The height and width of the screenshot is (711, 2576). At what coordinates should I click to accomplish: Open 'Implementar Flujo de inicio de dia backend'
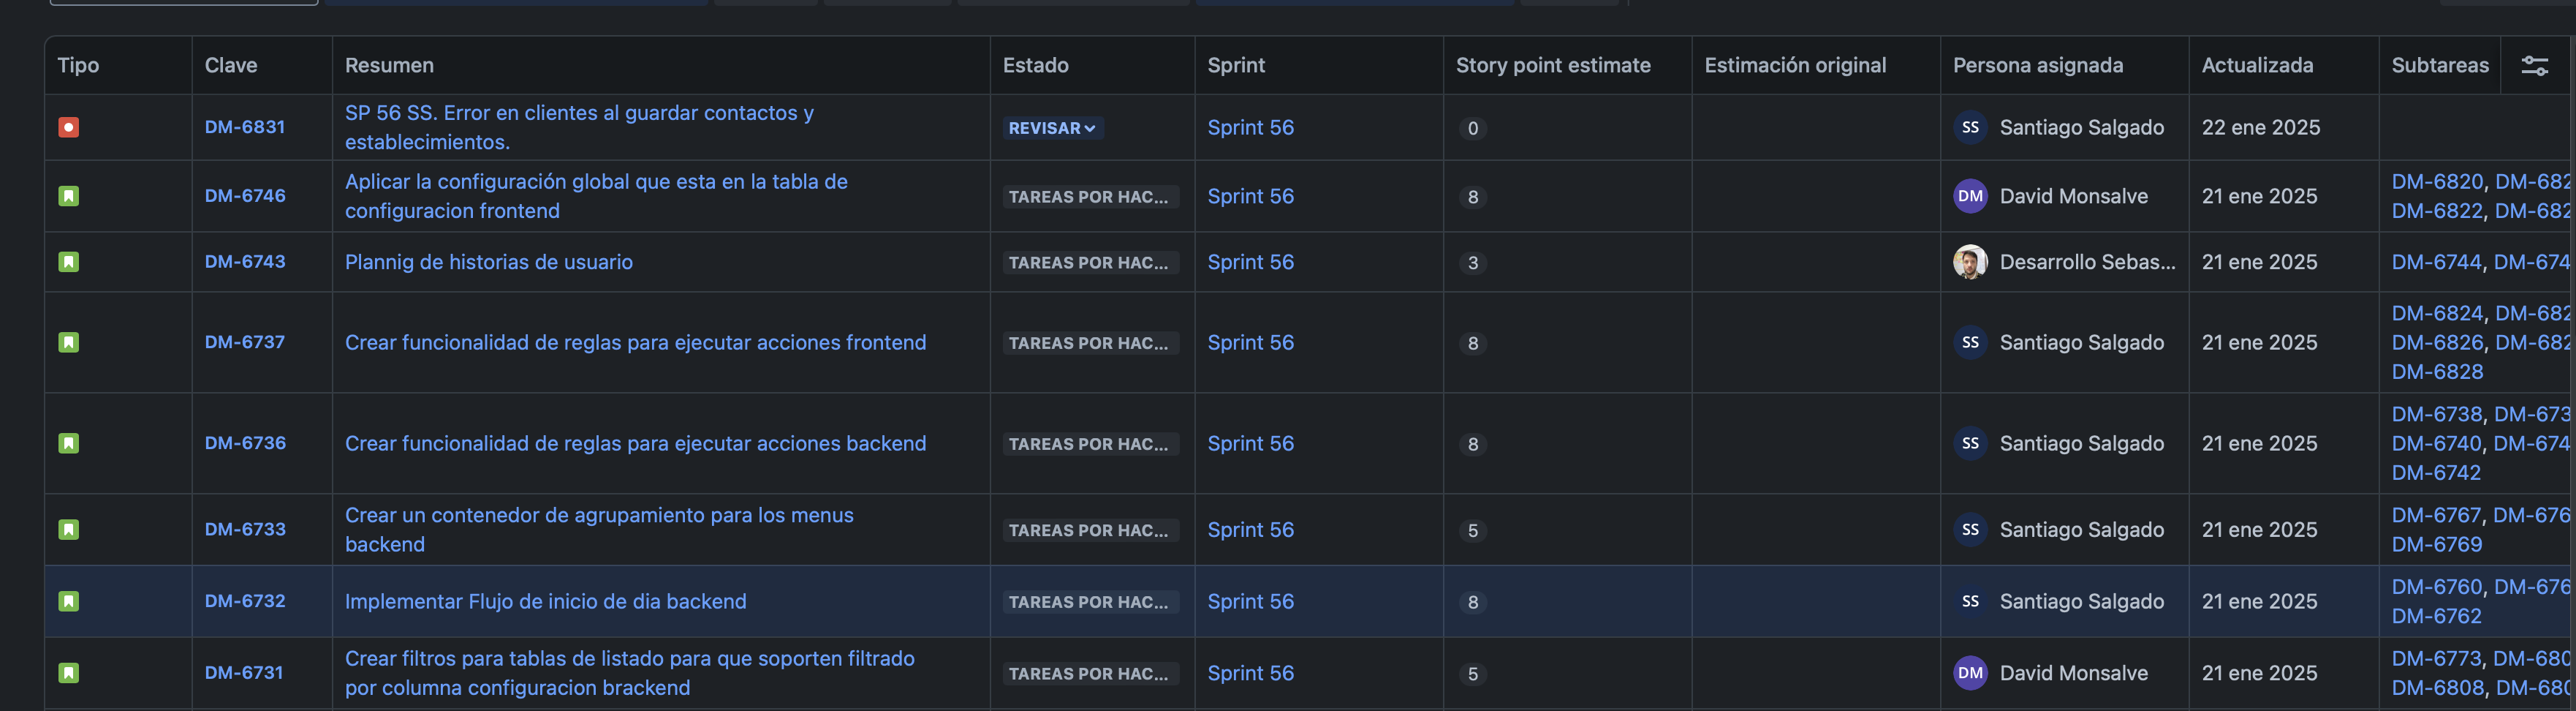[x=545, y=601]
